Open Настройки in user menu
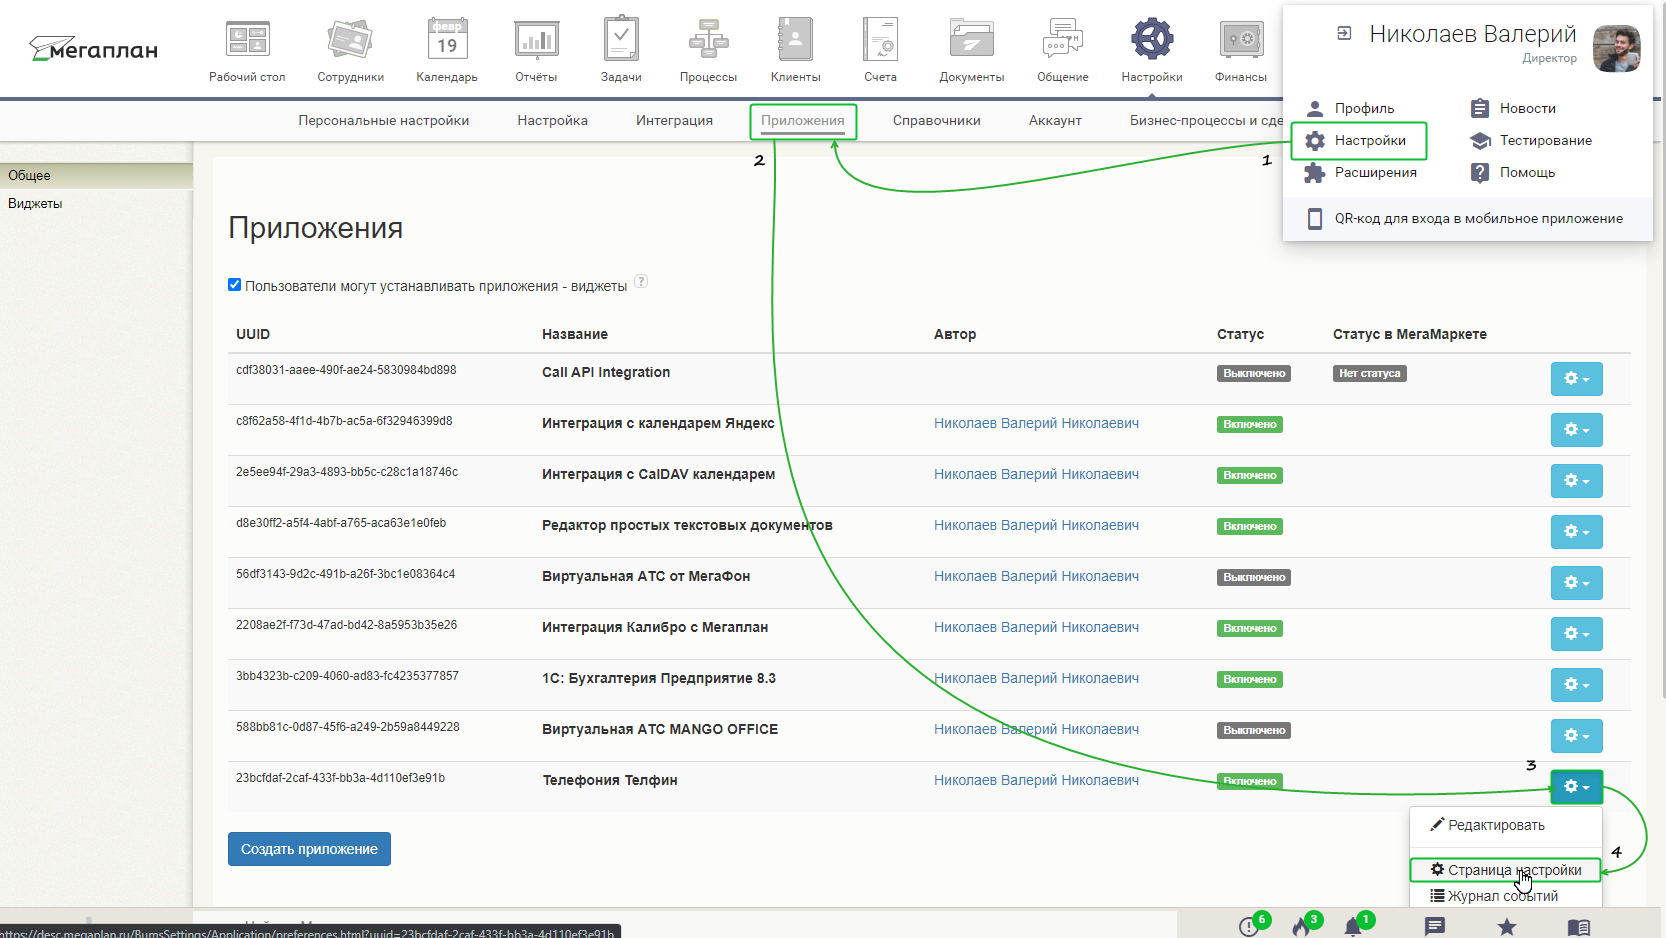1666x938 pixels. (1359, 140)
